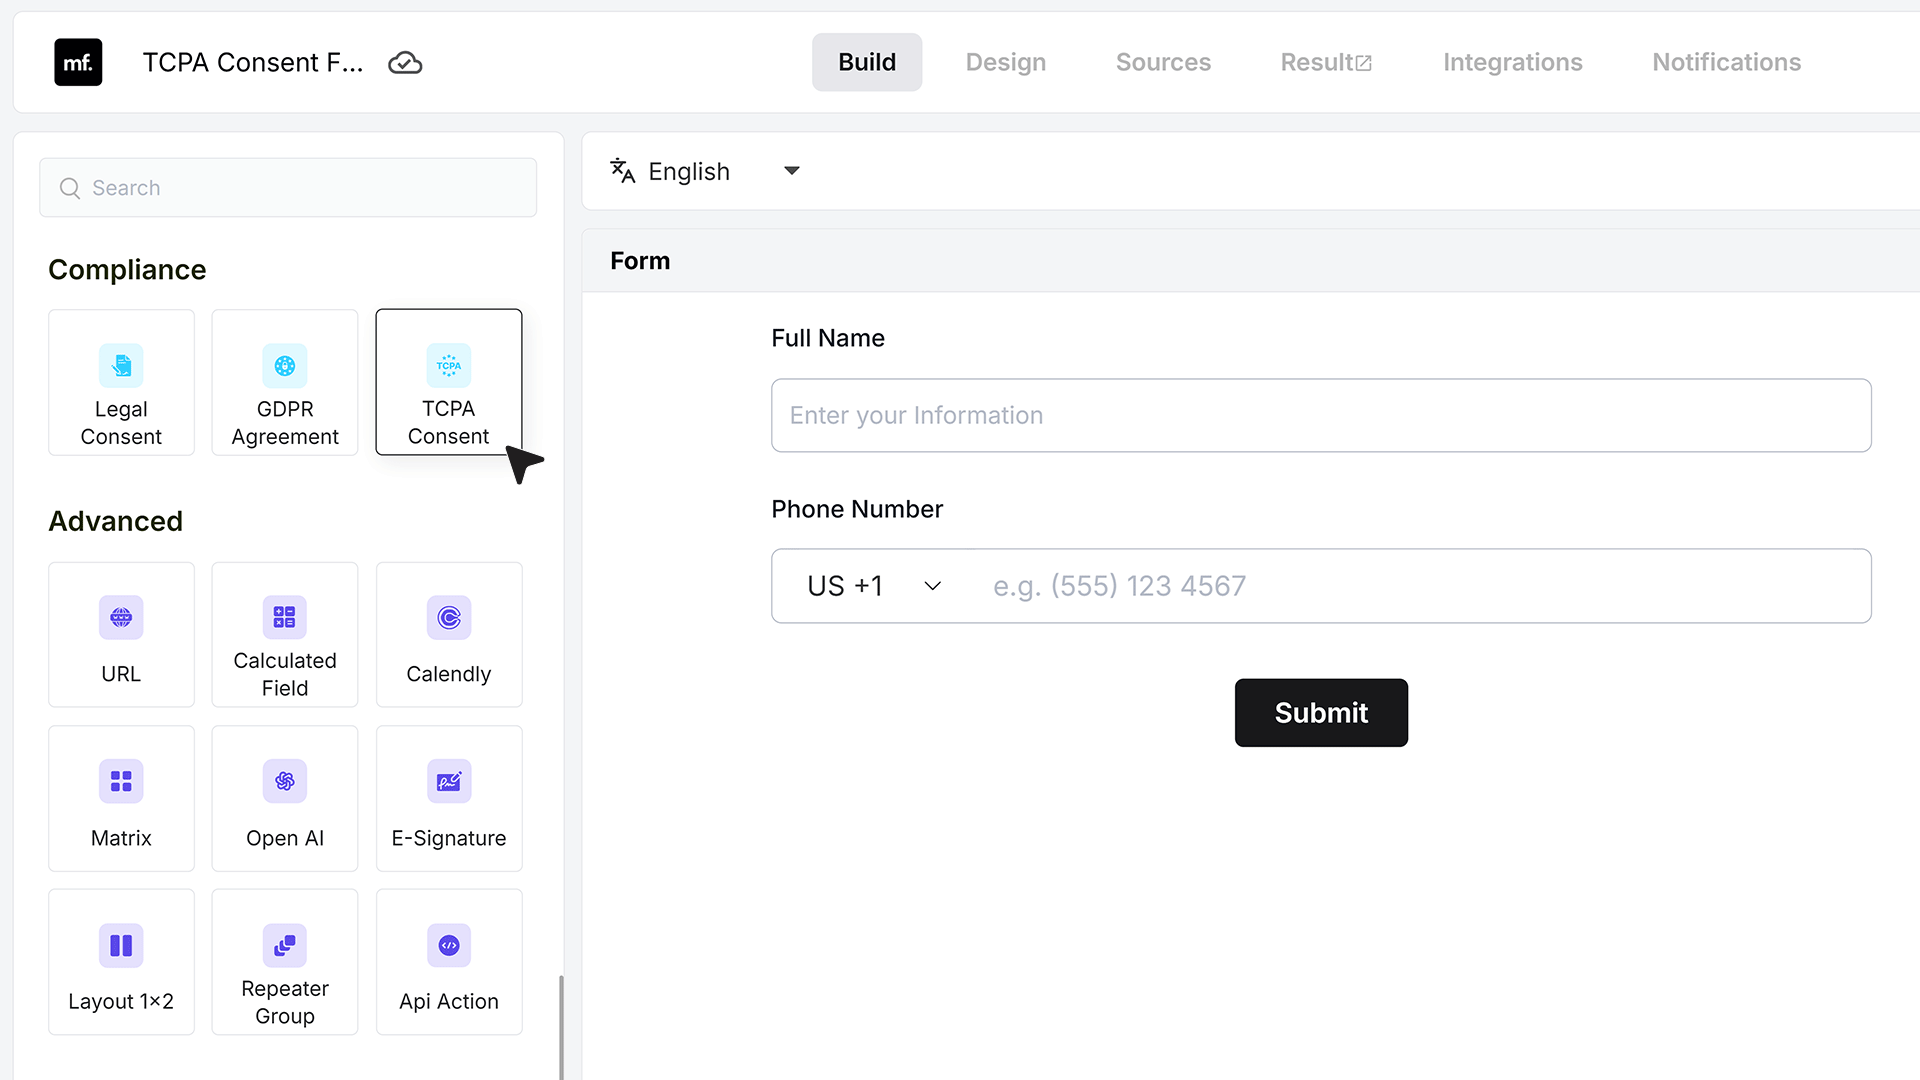Screen dimensions: 1920x1080
Task: Insert the E-Signature field
Action: (x=449, y=798)
